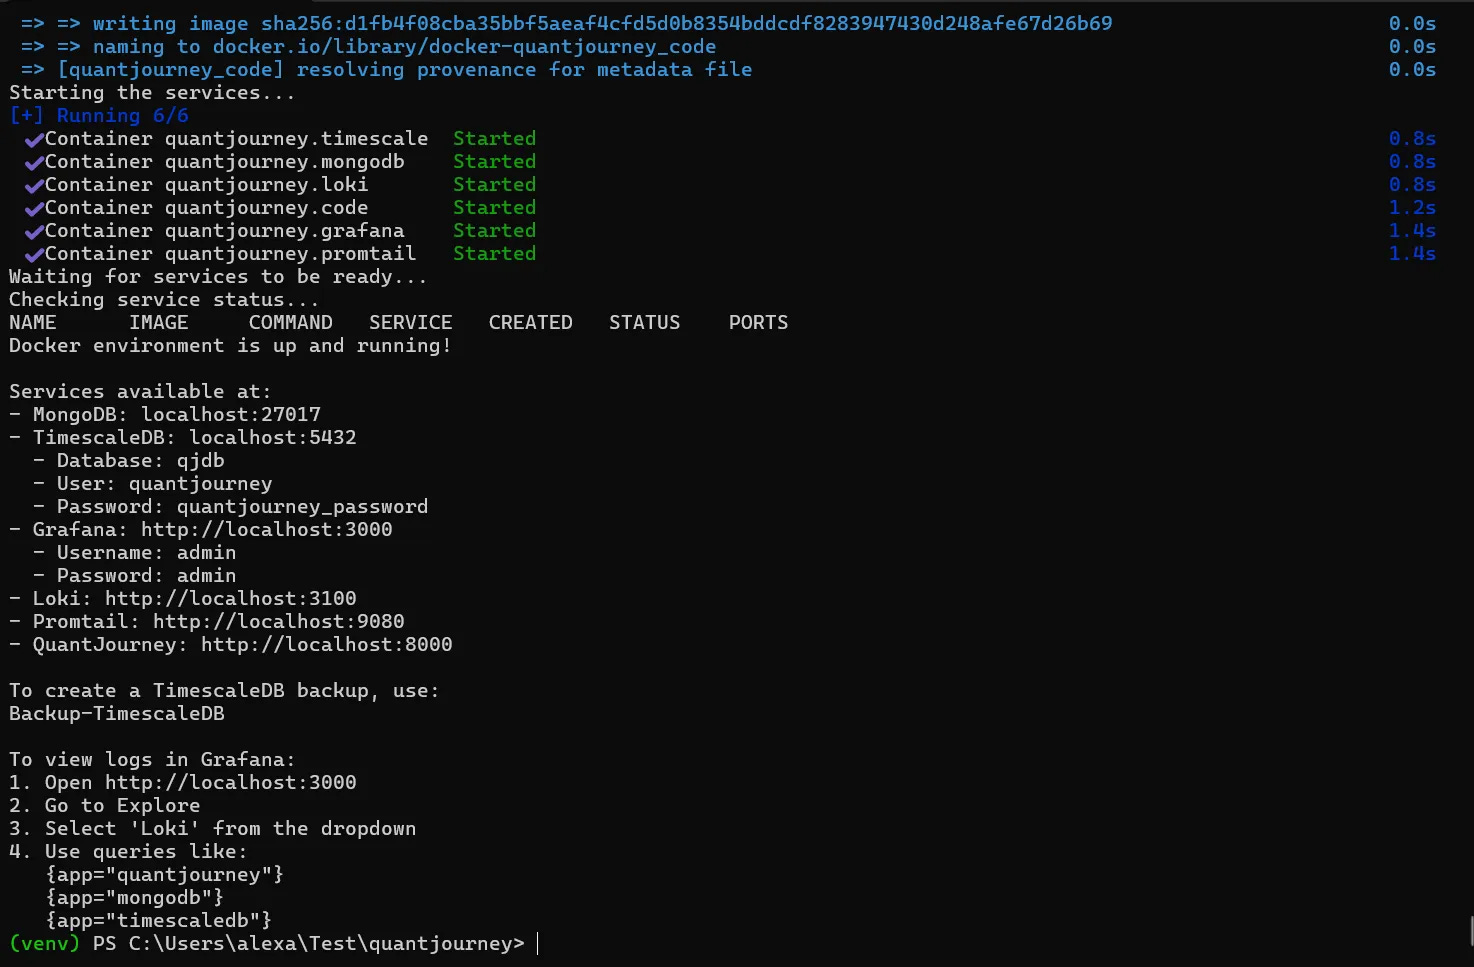Select the Started status of quantjourney.promtail

[x=494, y=253]
